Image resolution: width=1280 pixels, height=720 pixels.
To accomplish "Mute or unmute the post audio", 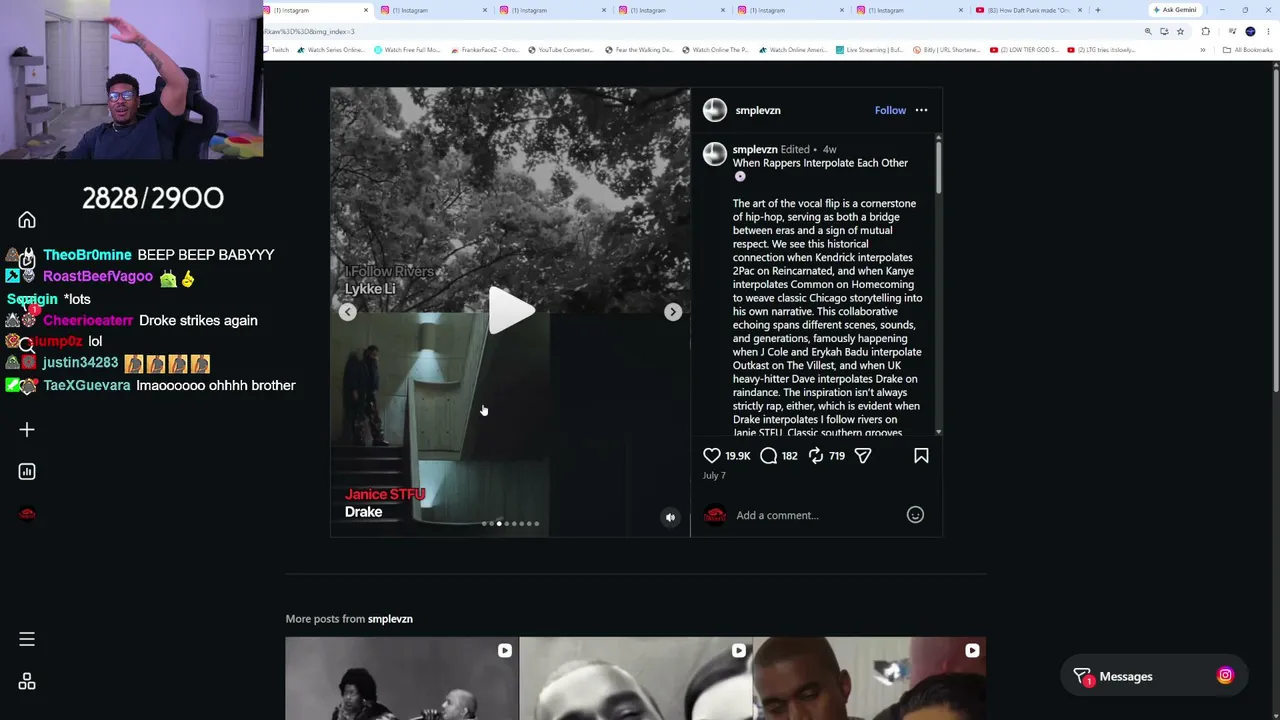I will coord(671,517).
